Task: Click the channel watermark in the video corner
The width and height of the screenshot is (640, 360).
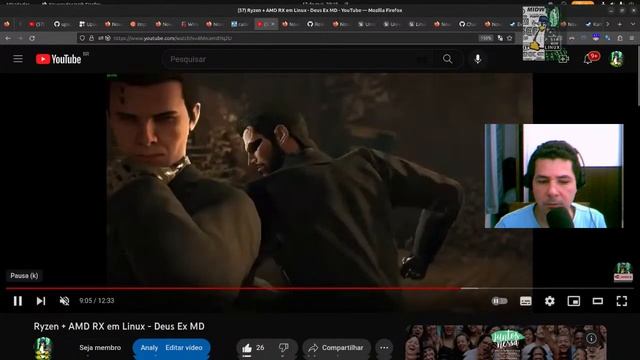Action: tap(623, 272)
